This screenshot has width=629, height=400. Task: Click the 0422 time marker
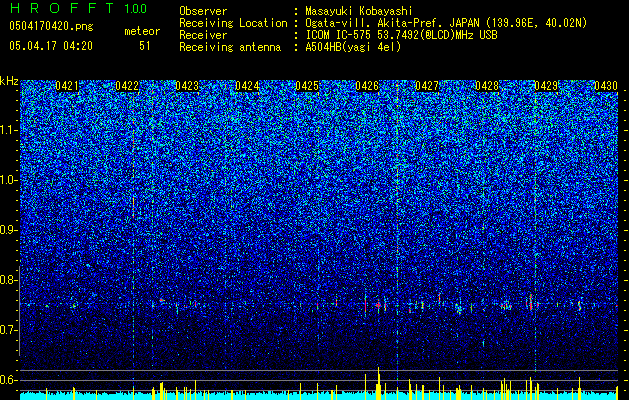(x=127, y=86)
